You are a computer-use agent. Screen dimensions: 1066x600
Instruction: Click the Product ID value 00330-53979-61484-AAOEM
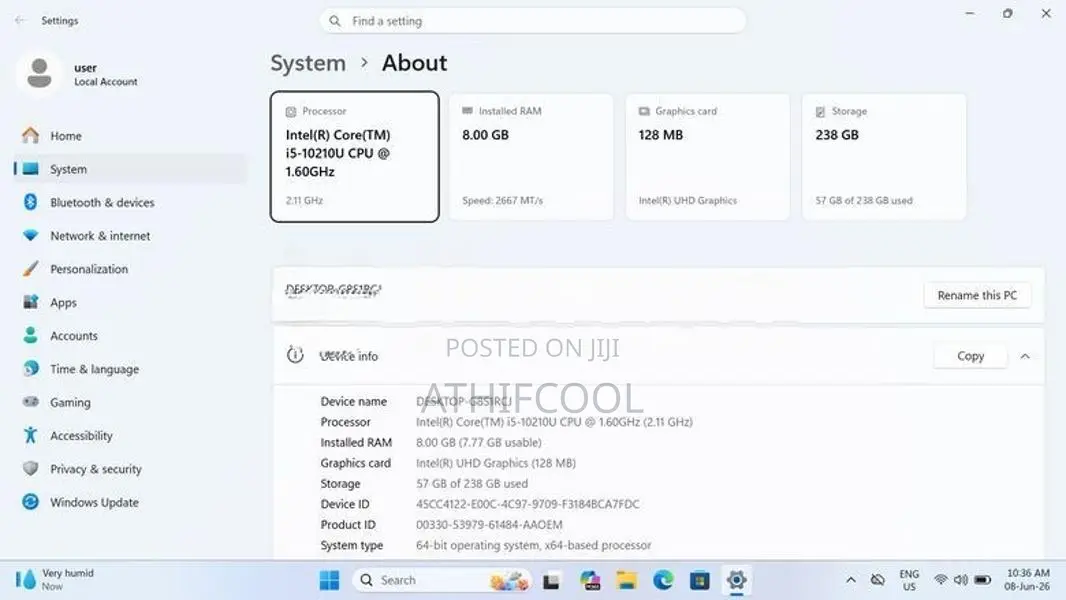pyautogui.click(x=489, y=525)
